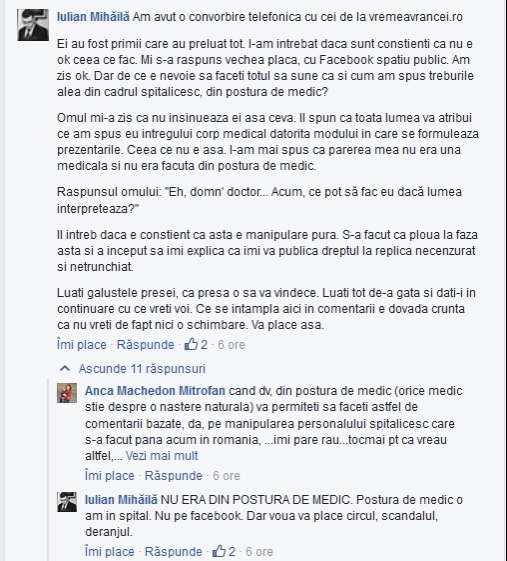Viewport: 507px width, 561px height.
Task: Reply to main comment via Răspunde
Action: (x=146, y=345)
